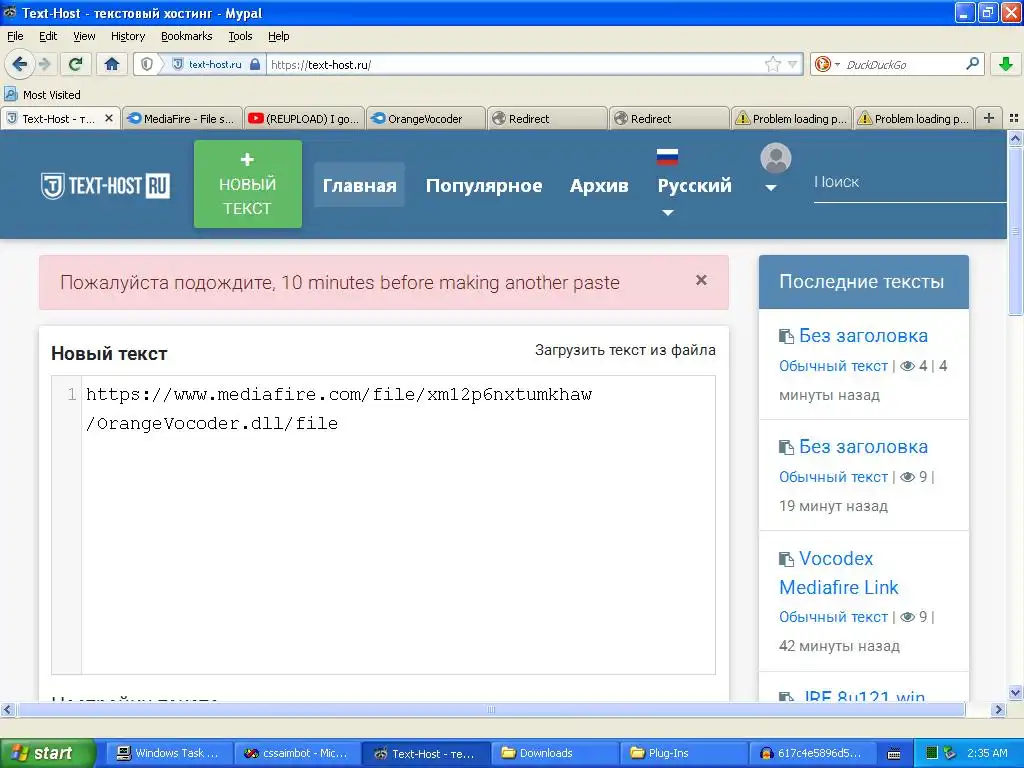Click inside the paste text editor area

click(398, 524)
